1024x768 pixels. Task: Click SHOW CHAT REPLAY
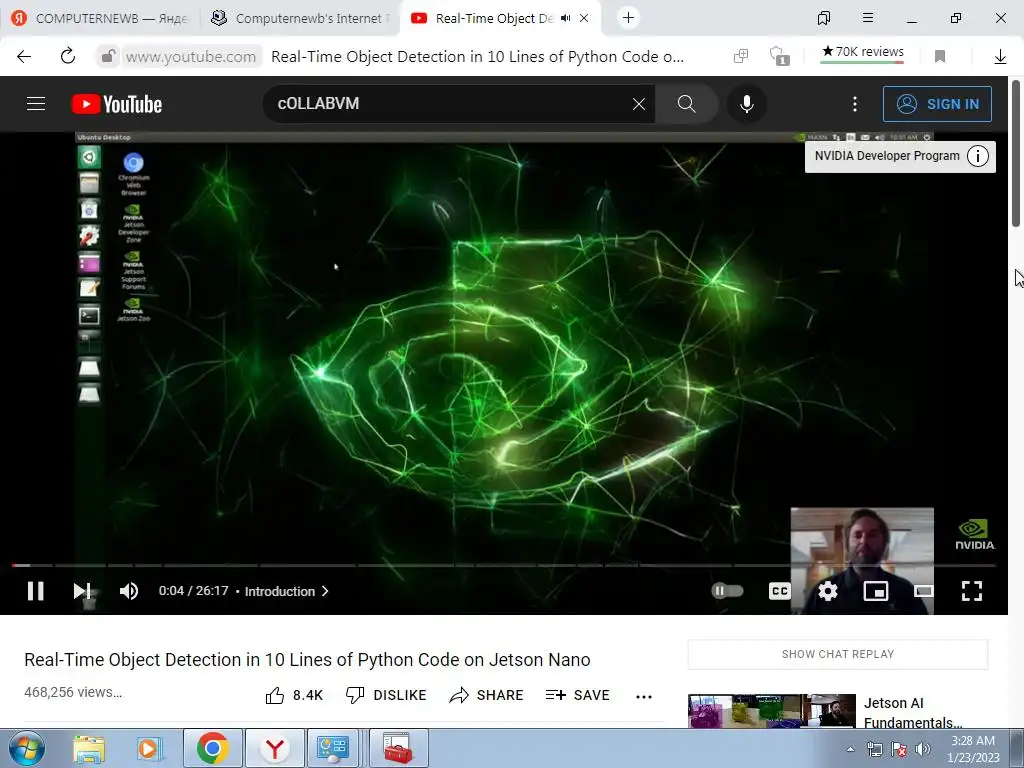pos(838,654)
